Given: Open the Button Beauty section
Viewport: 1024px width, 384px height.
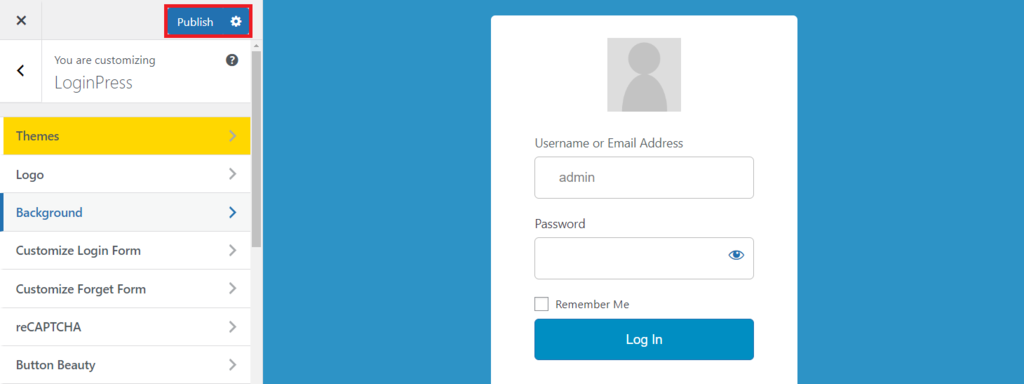Looking at the screenshot, I should 127,365.
